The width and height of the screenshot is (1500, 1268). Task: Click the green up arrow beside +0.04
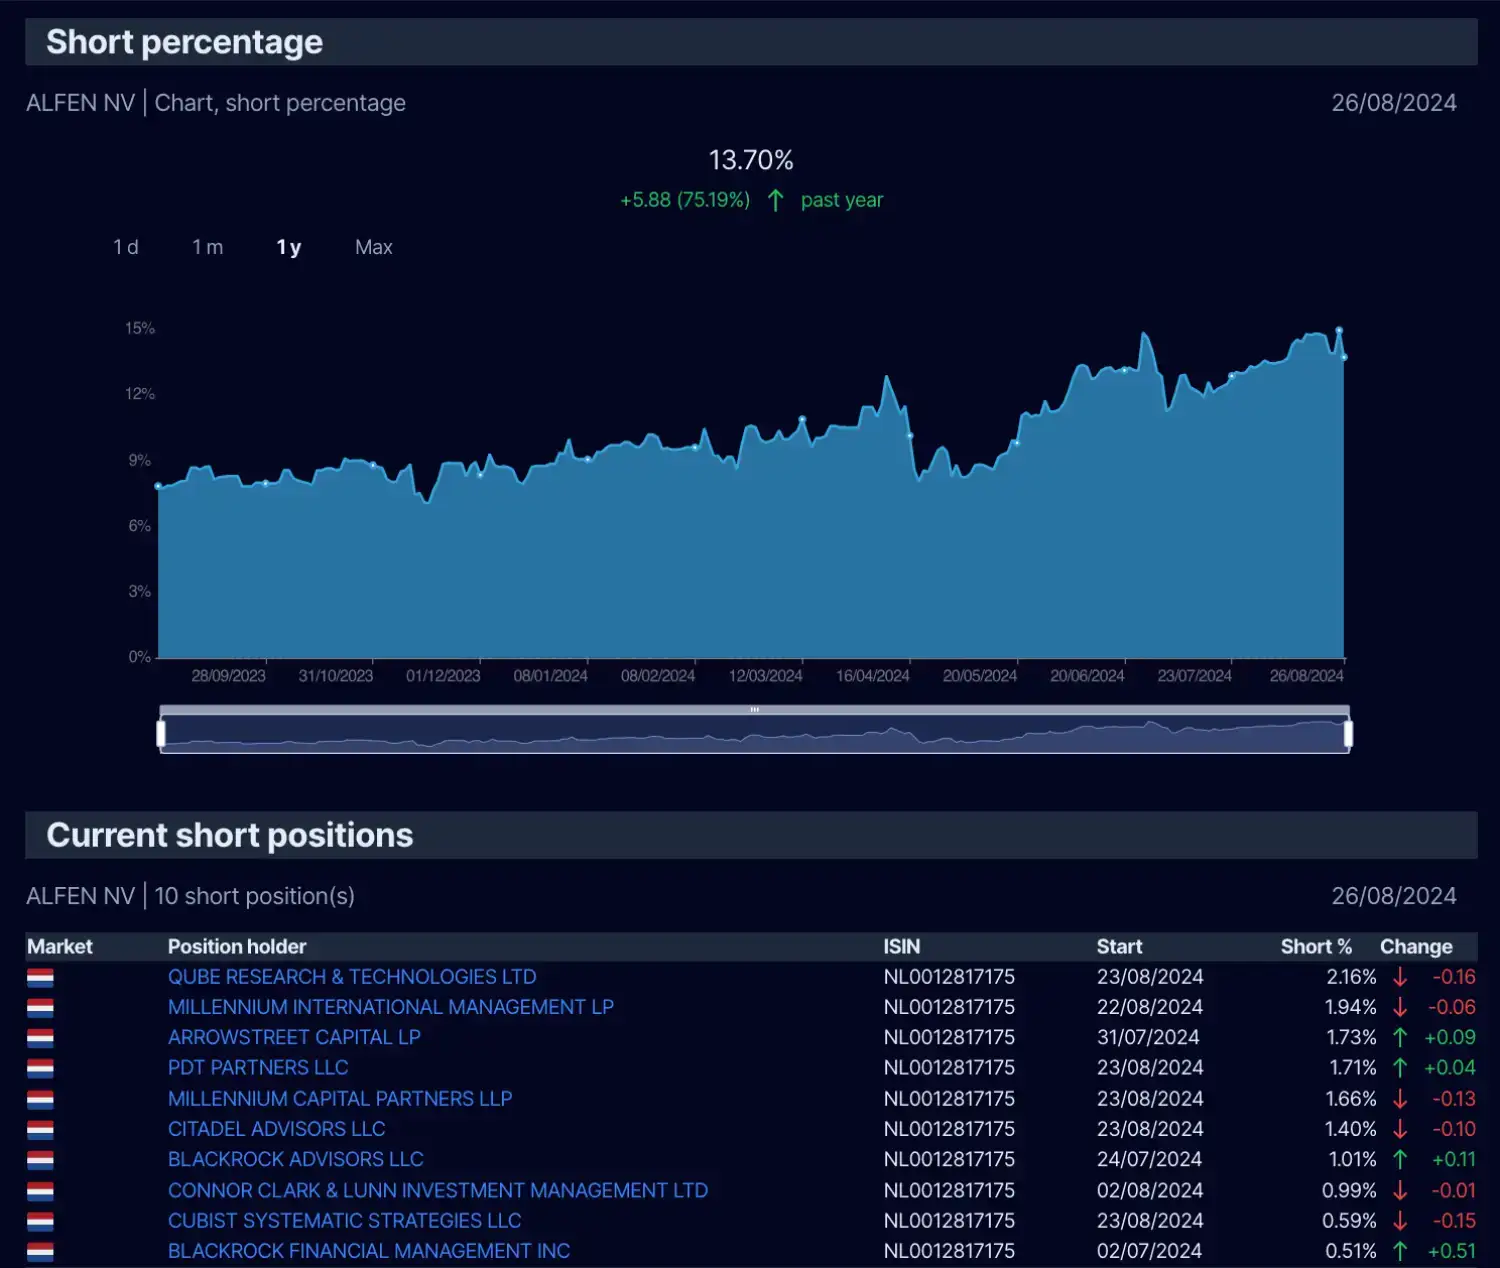point(1400,1068)
